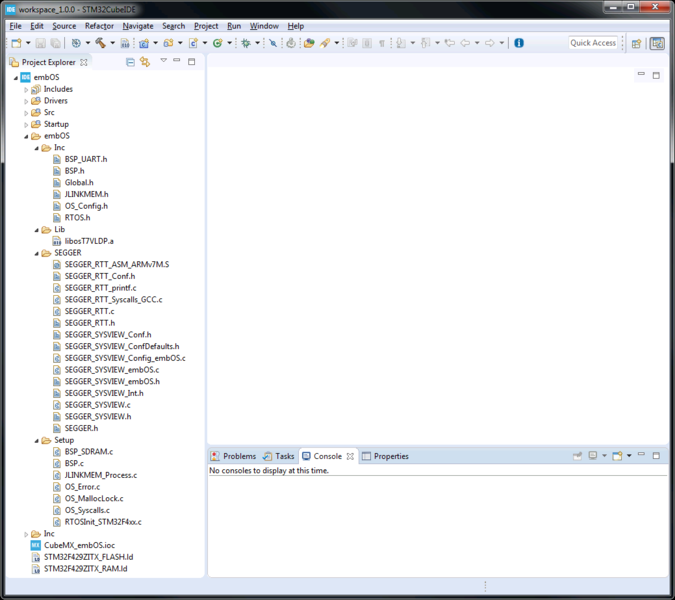Click the blue Information icon in toolbar
Screen dimensions: 675x600
pyautogui.click(x=518, y=43)
